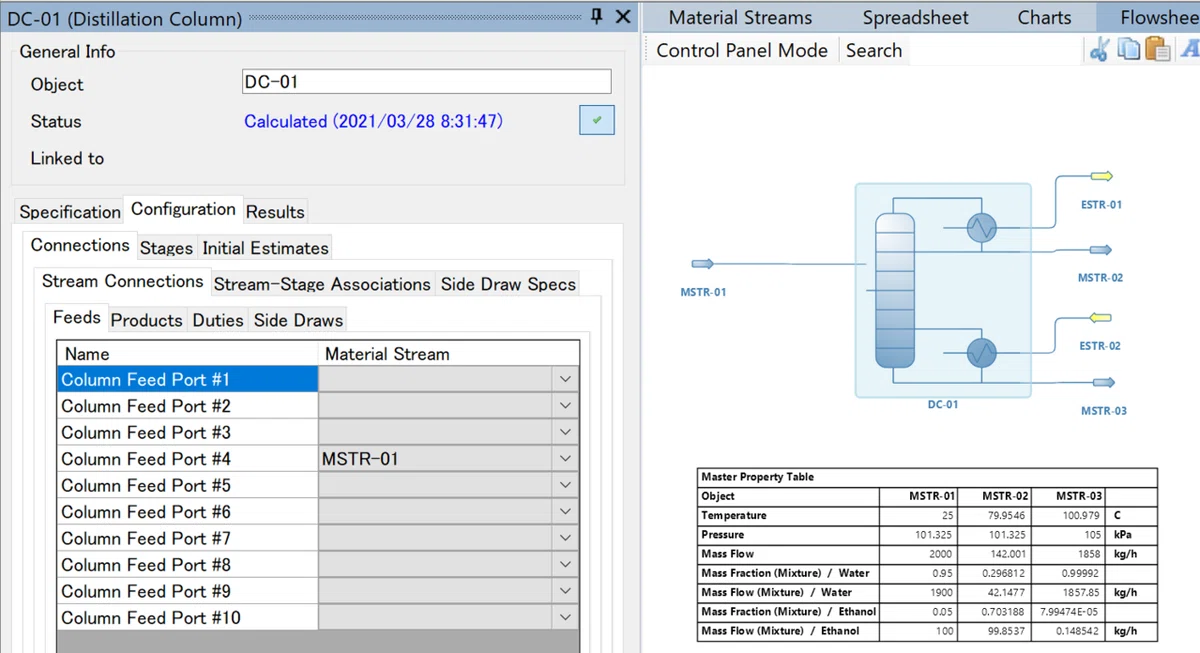Open the Material Streams tab

[740, 17]
